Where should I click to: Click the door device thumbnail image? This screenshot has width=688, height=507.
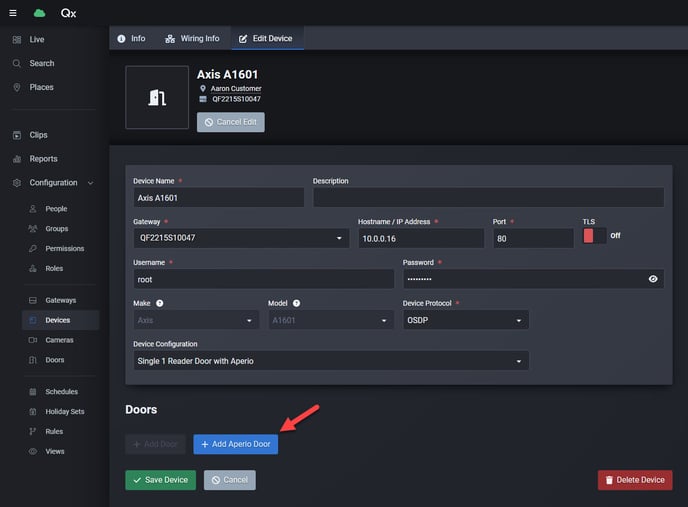click(x=157, y=97)
